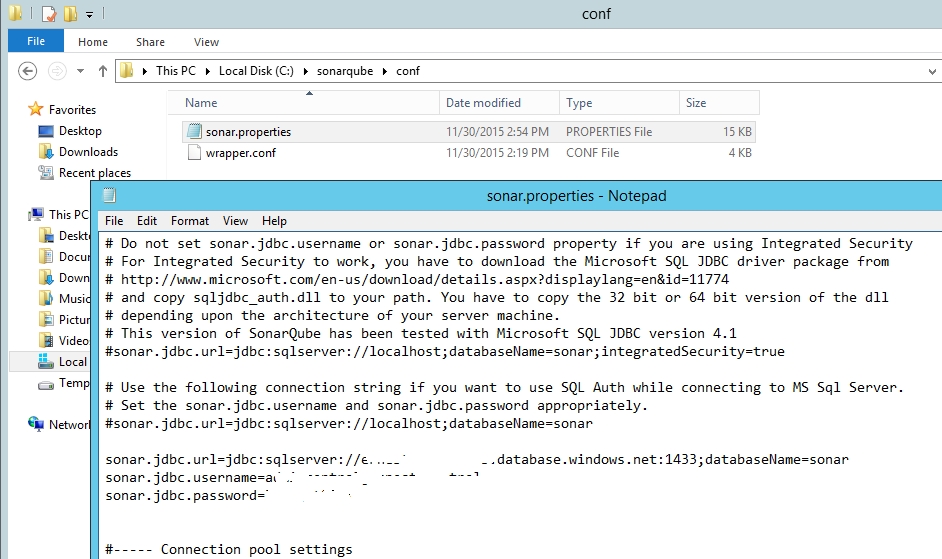Image resolution: width=942 pixels, height=559 pixels.
Task: Click the Pictures folder icon under This PC
Action: 46,319
